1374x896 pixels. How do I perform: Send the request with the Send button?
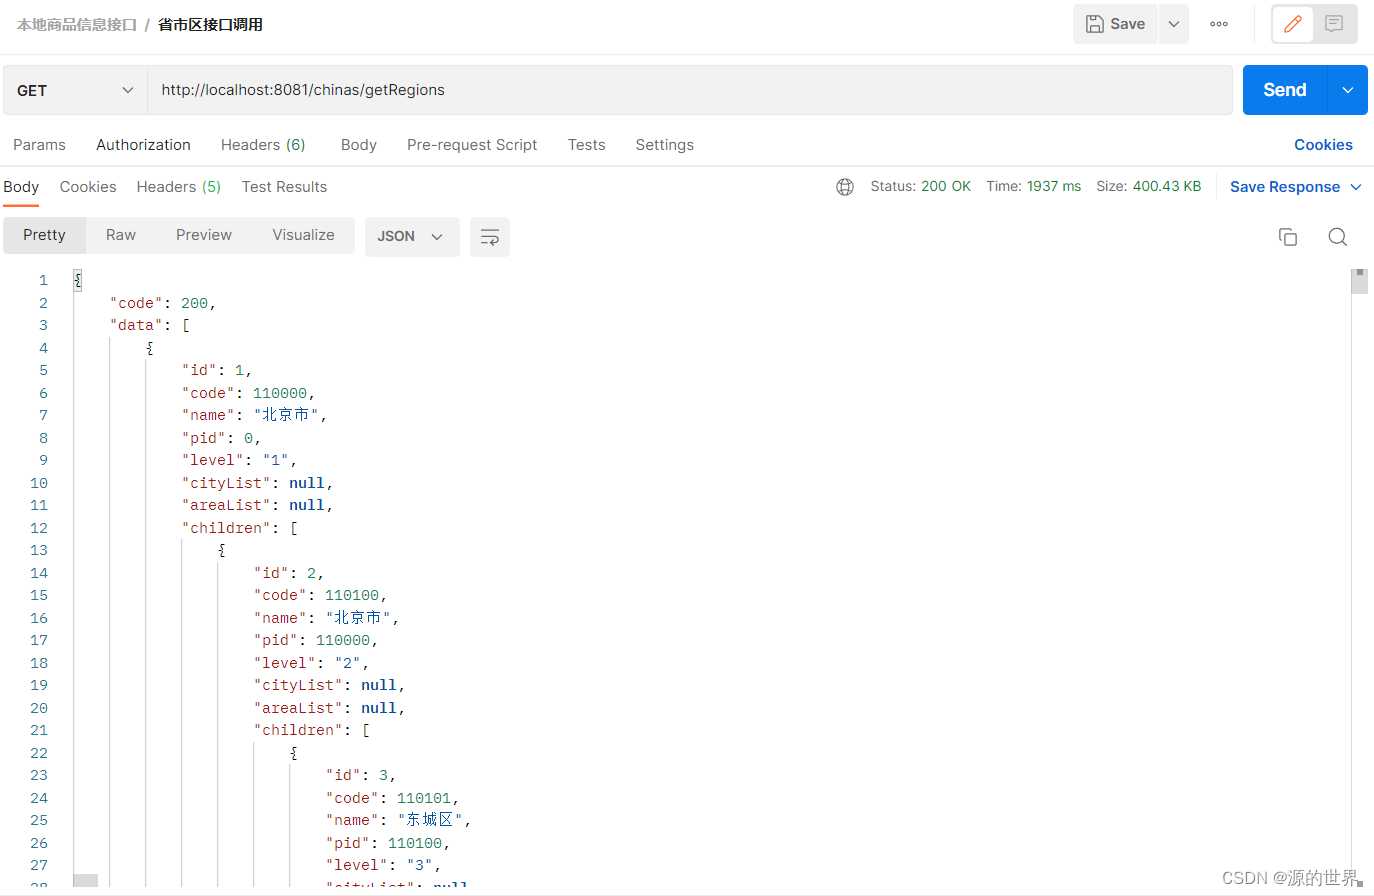1285,90
